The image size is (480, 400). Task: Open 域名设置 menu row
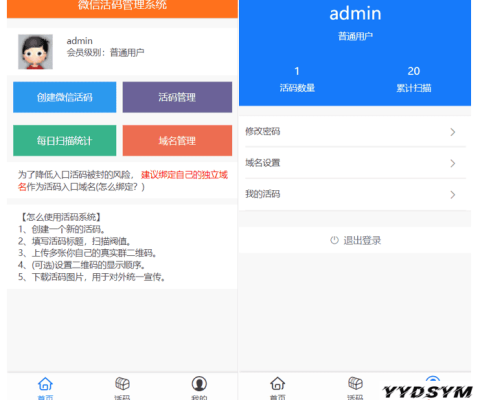pos(355,163)
